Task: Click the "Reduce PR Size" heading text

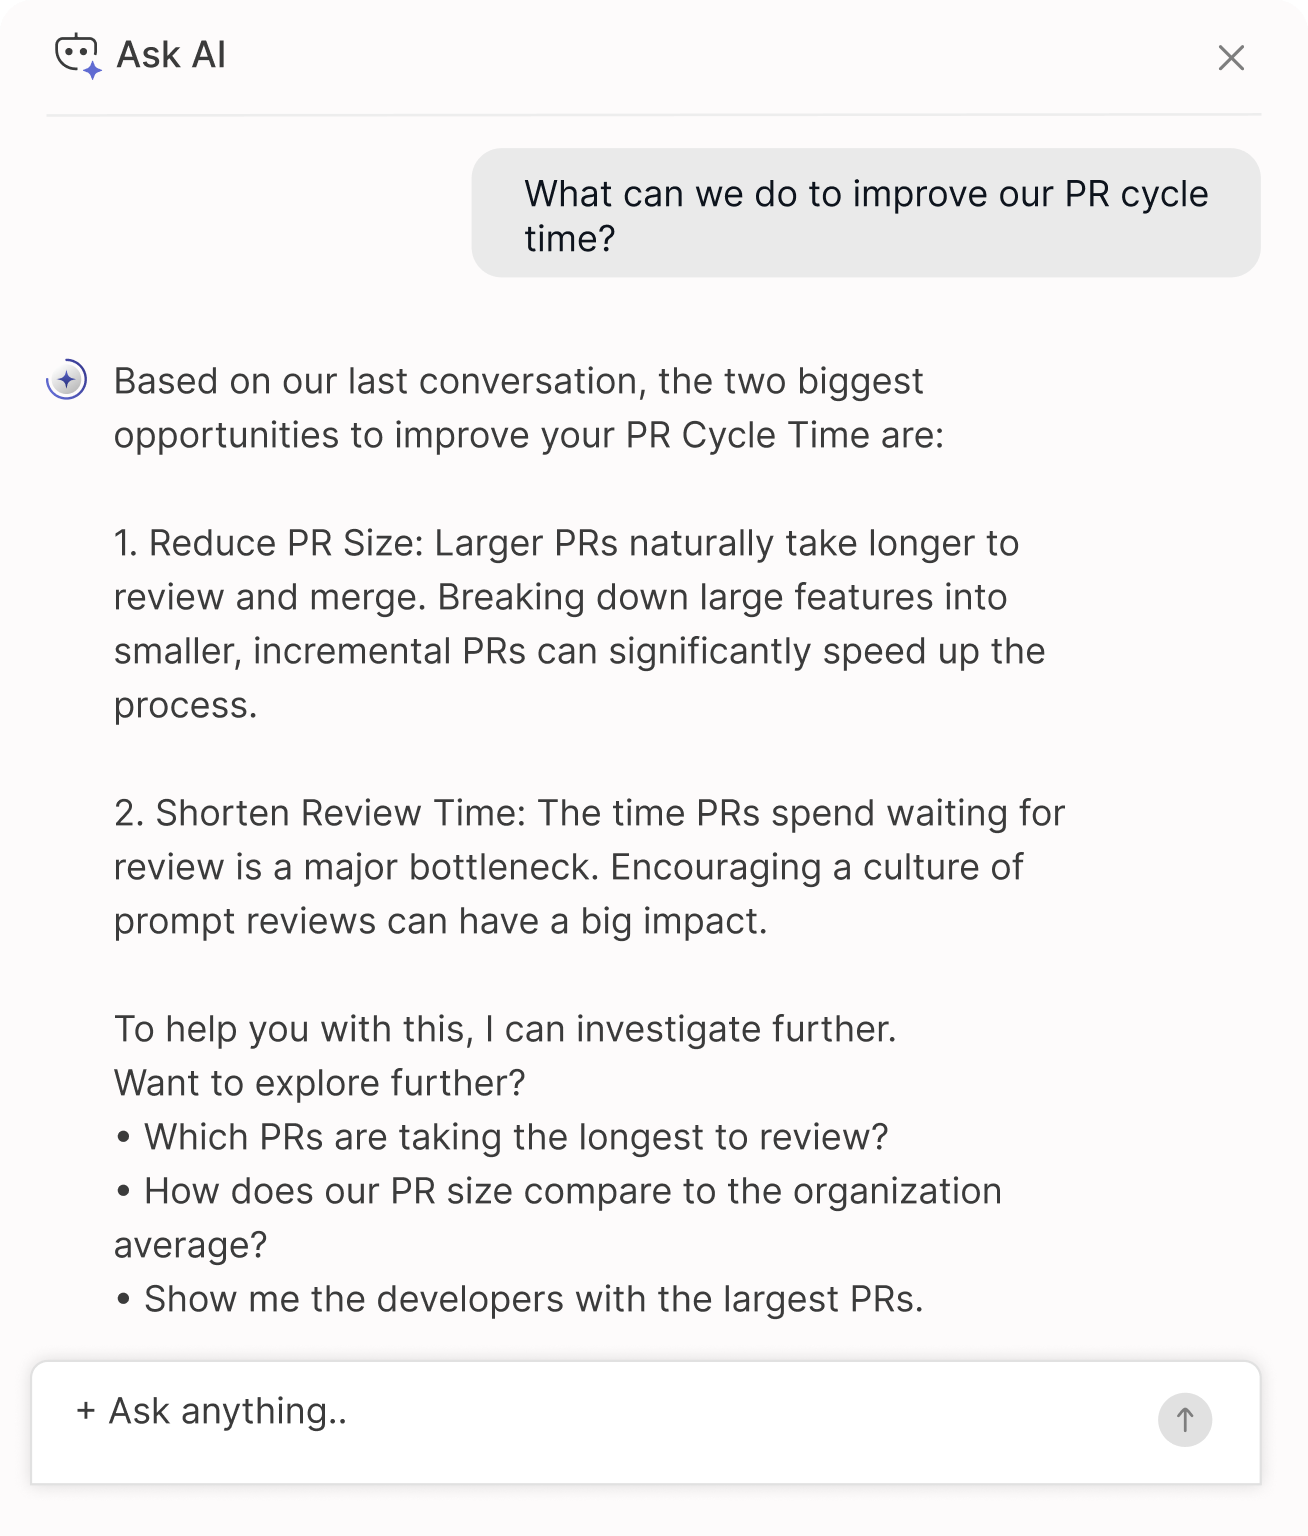Action: point(287,543)
